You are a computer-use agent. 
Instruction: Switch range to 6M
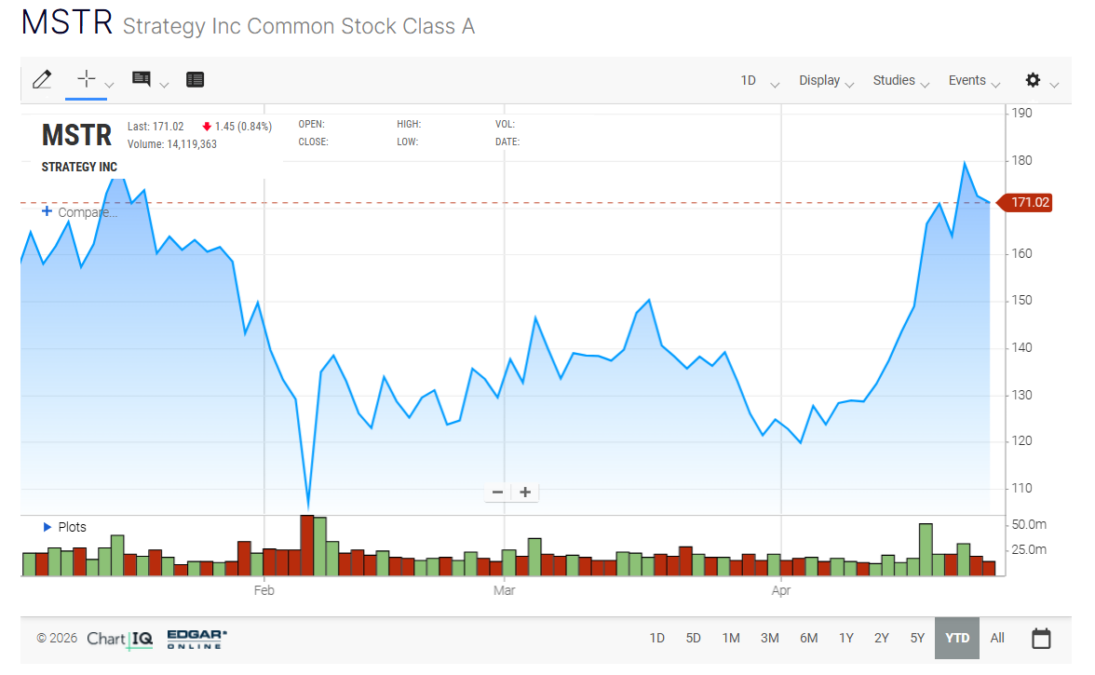click(808, 638)
